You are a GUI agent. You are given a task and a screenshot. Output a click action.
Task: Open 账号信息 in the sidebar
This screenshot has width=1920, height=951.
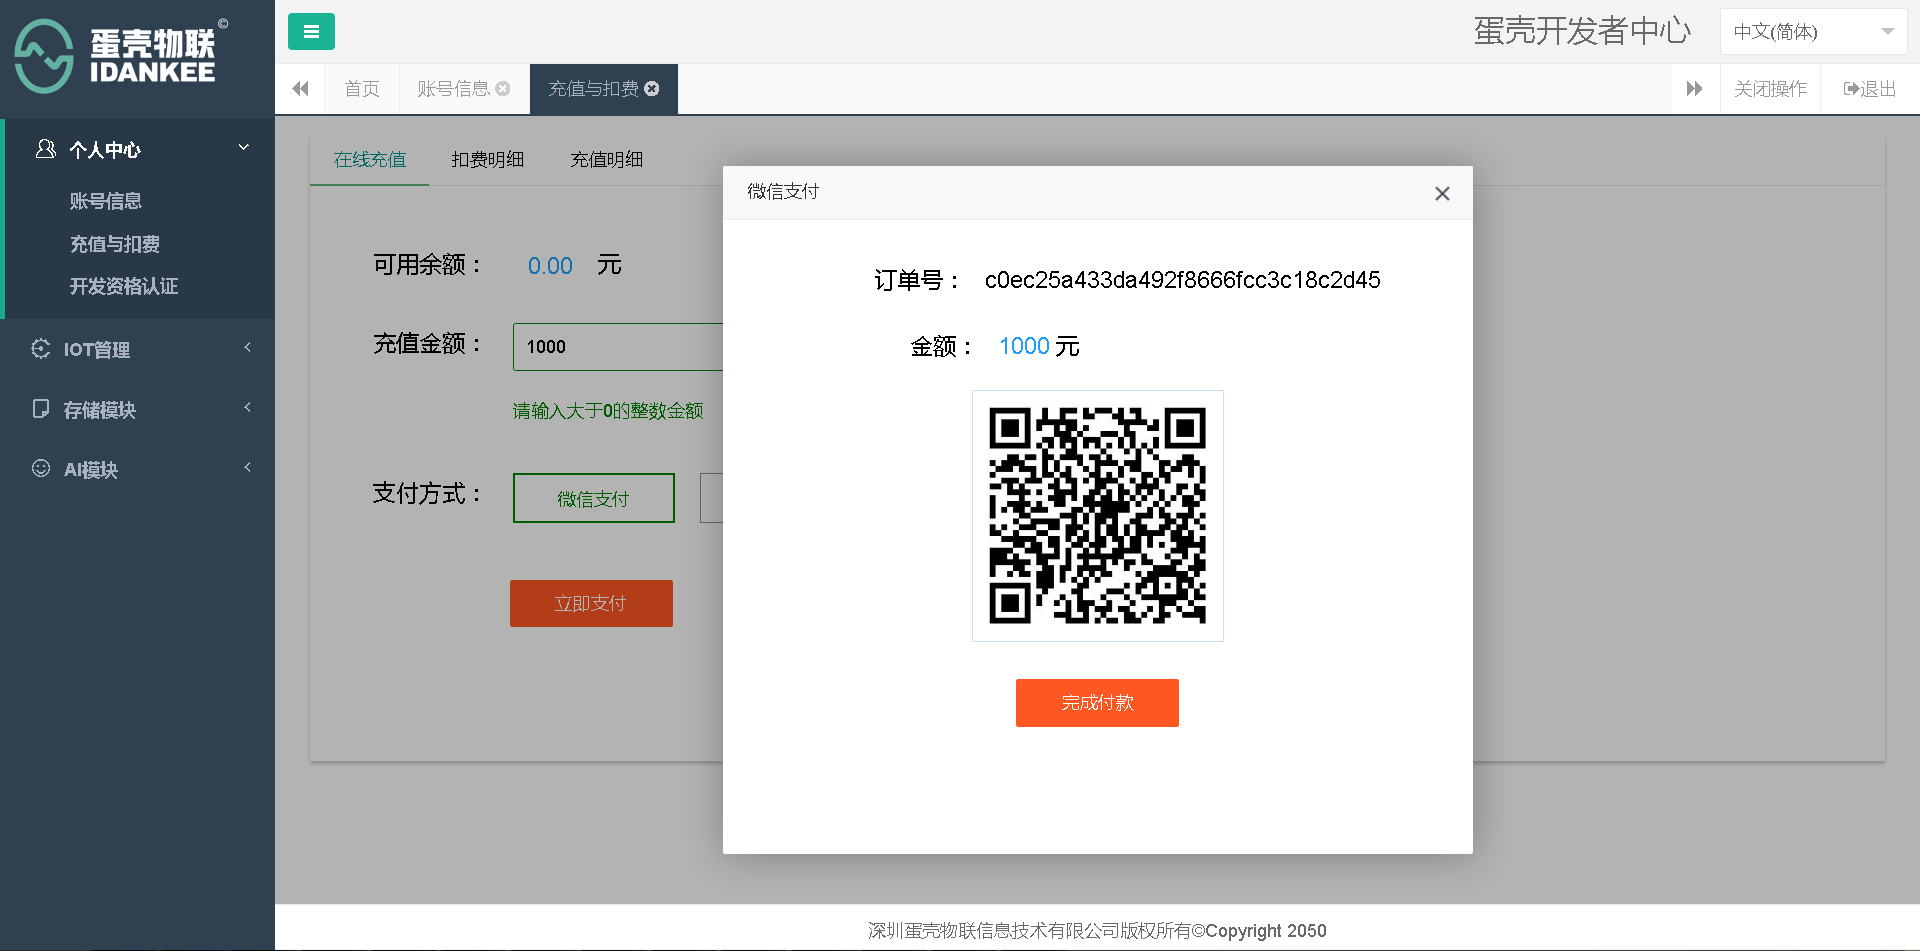[x=106, y=201]
